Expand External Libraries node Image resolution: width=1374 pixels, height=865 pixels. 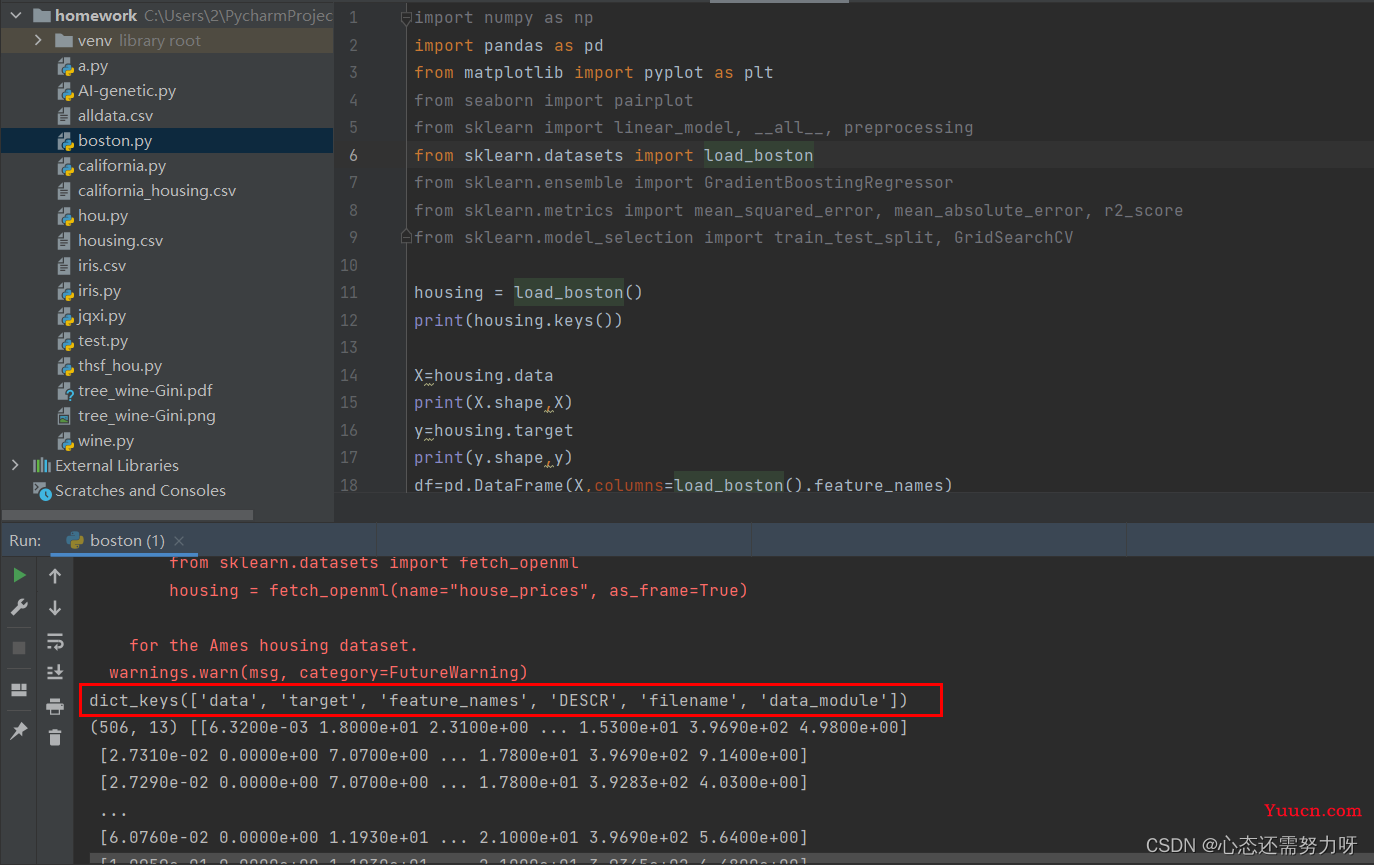pos(14,466)
